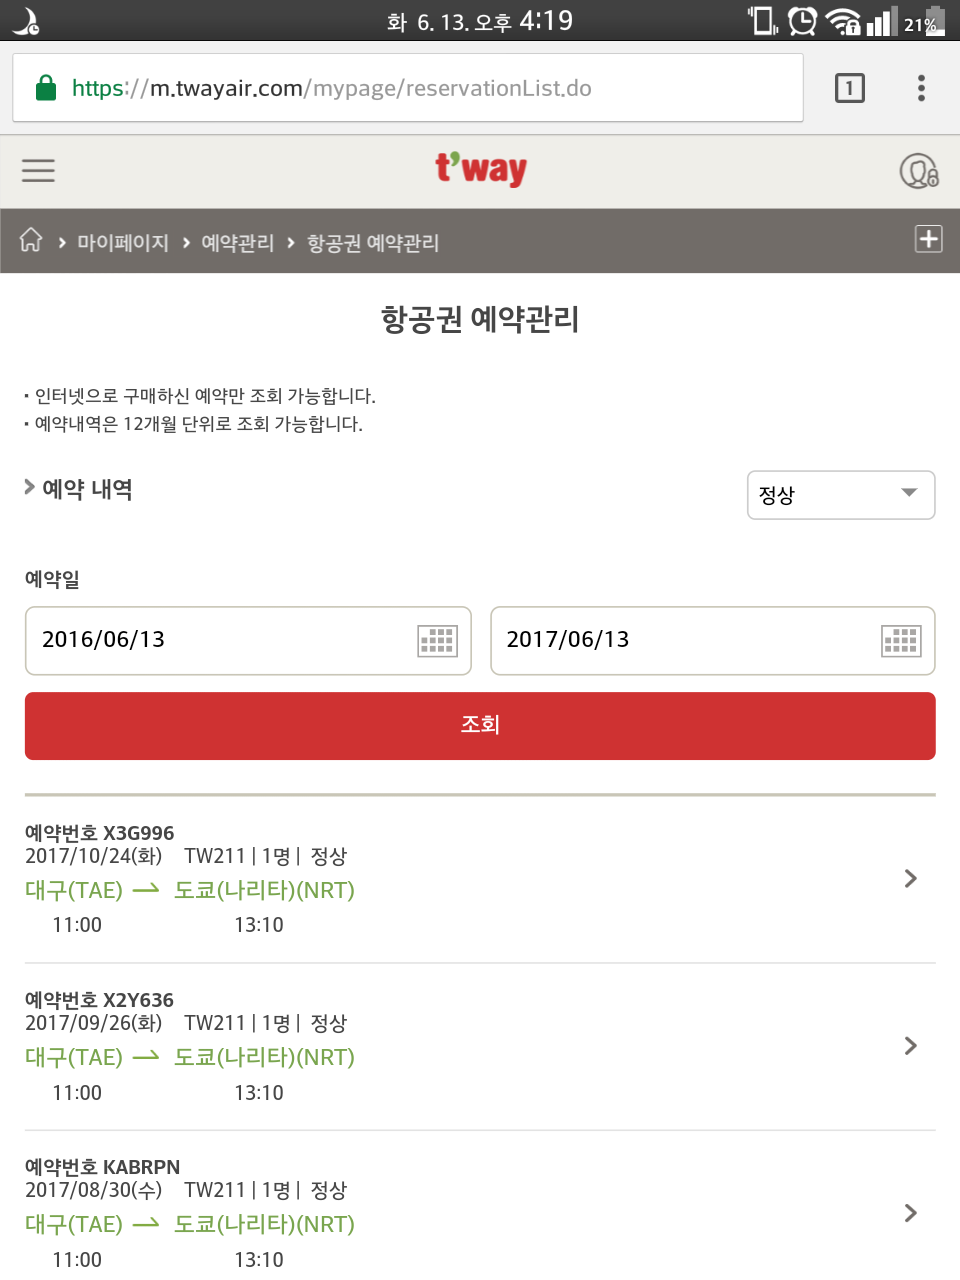Go to home via breadcrumb icon

click(x=31, y=241)
